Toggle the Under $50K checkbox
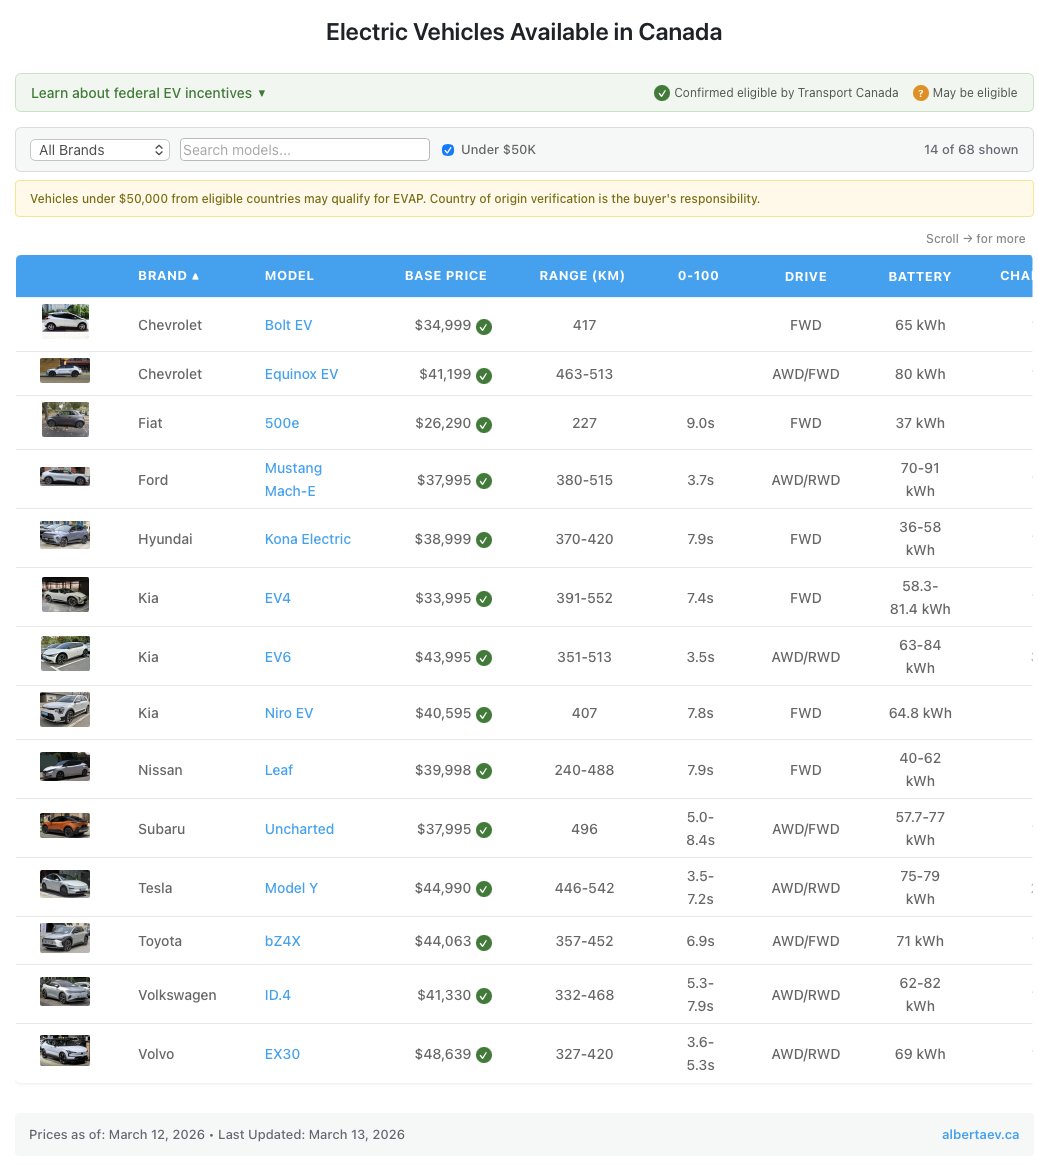1038x1165 pixels. pos(448,150)
